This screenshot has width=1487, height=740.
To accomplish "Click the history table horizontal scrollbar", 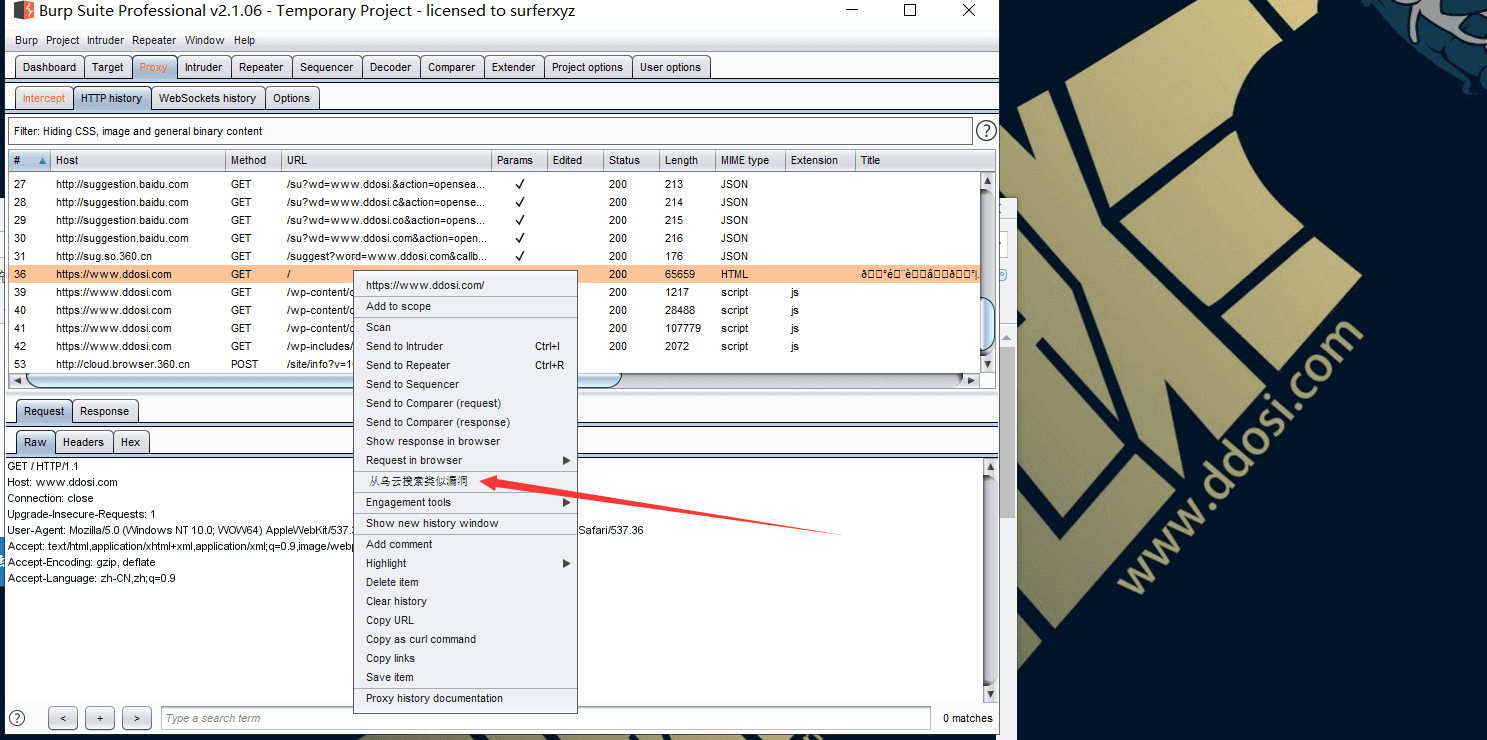I will [x=324, y=380].
